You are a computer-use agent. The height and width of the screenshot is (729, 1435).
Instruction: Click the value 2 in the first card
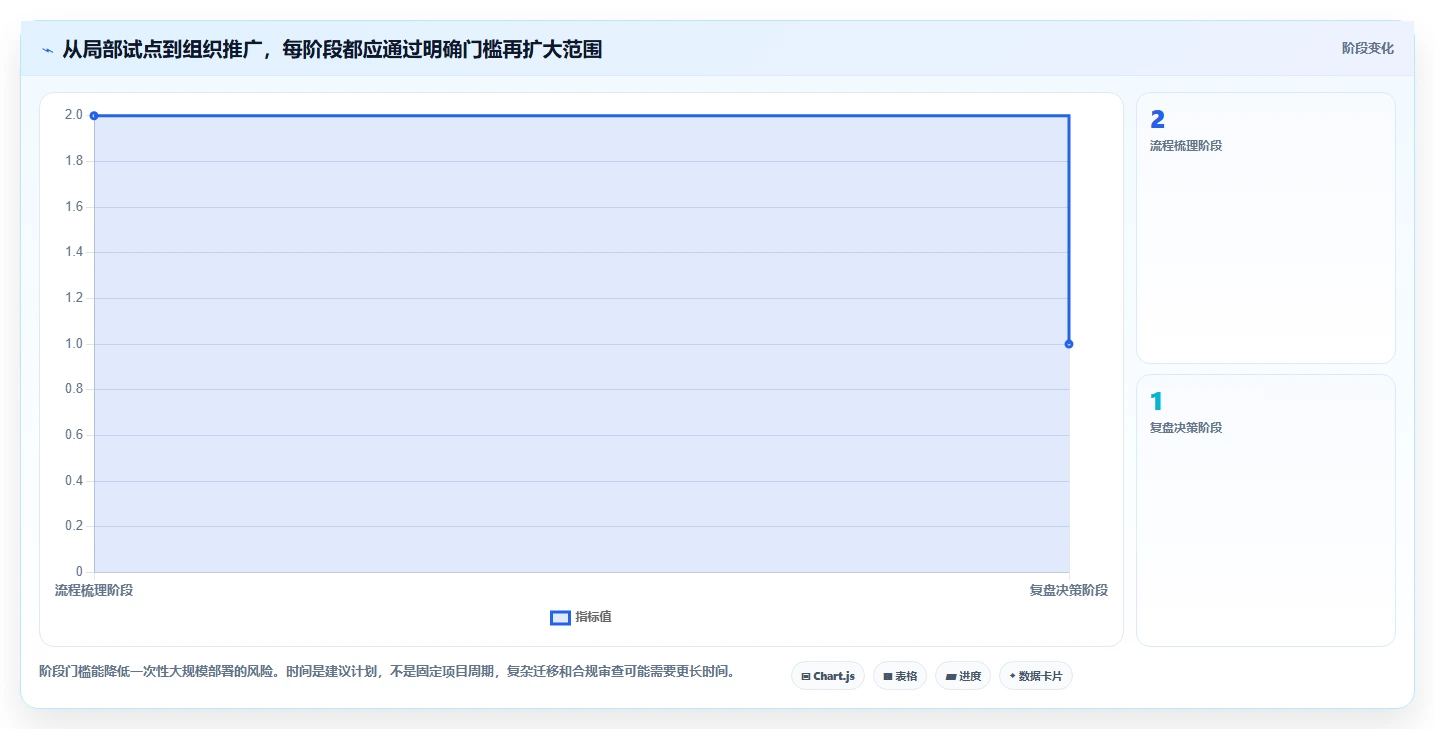click(x=1158, y=120)
